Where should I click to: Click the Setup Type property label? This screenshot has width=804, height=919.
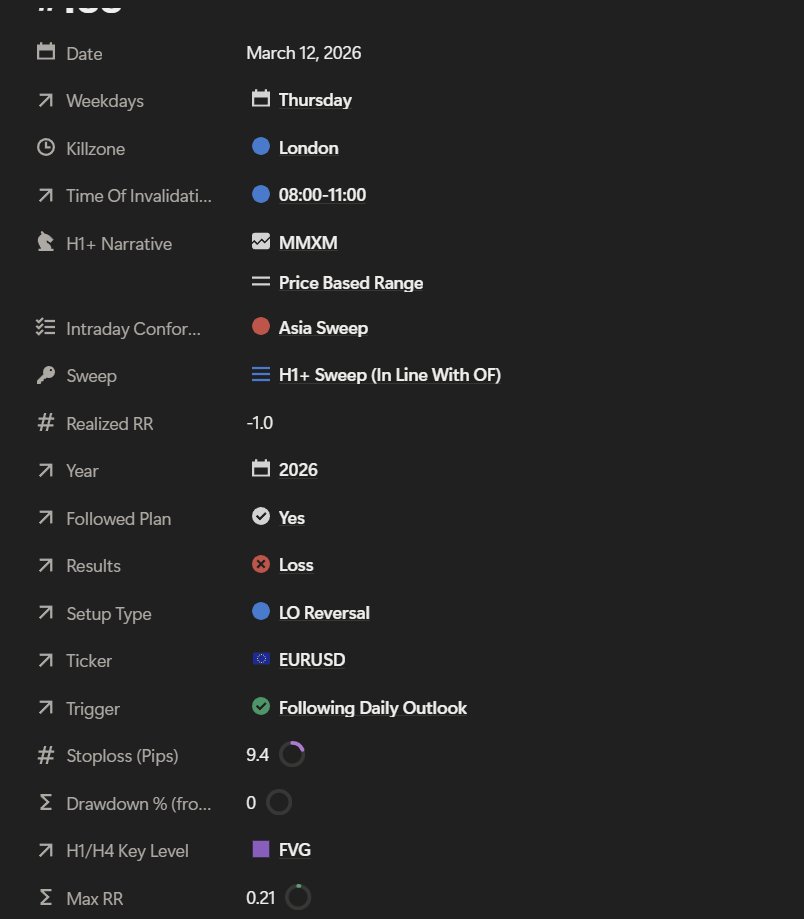(109, 614)
